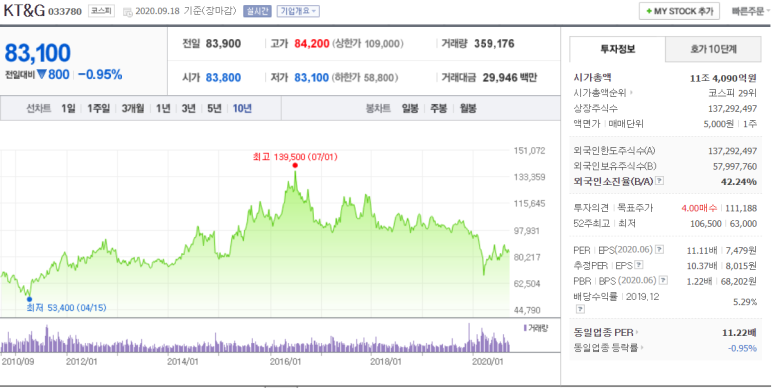
Task: Click the 151,072 price axis label
Action: [529, 151]
